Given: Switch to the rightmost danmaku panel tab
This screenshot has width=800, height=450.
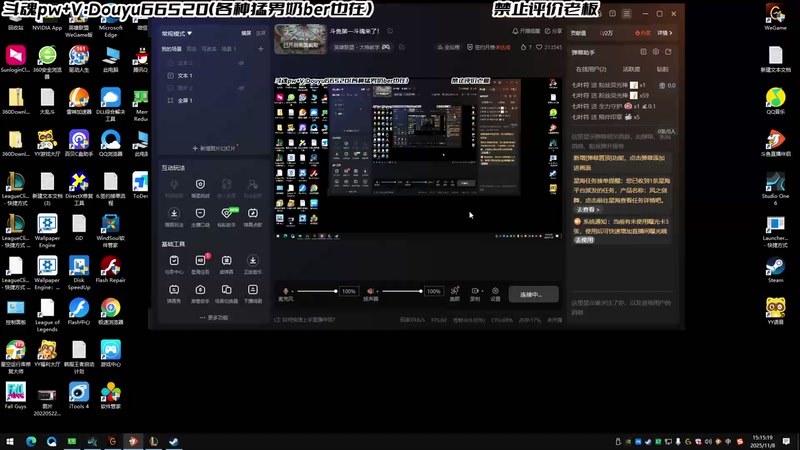Looking at the screenshot, I should (x=662, y=69).
